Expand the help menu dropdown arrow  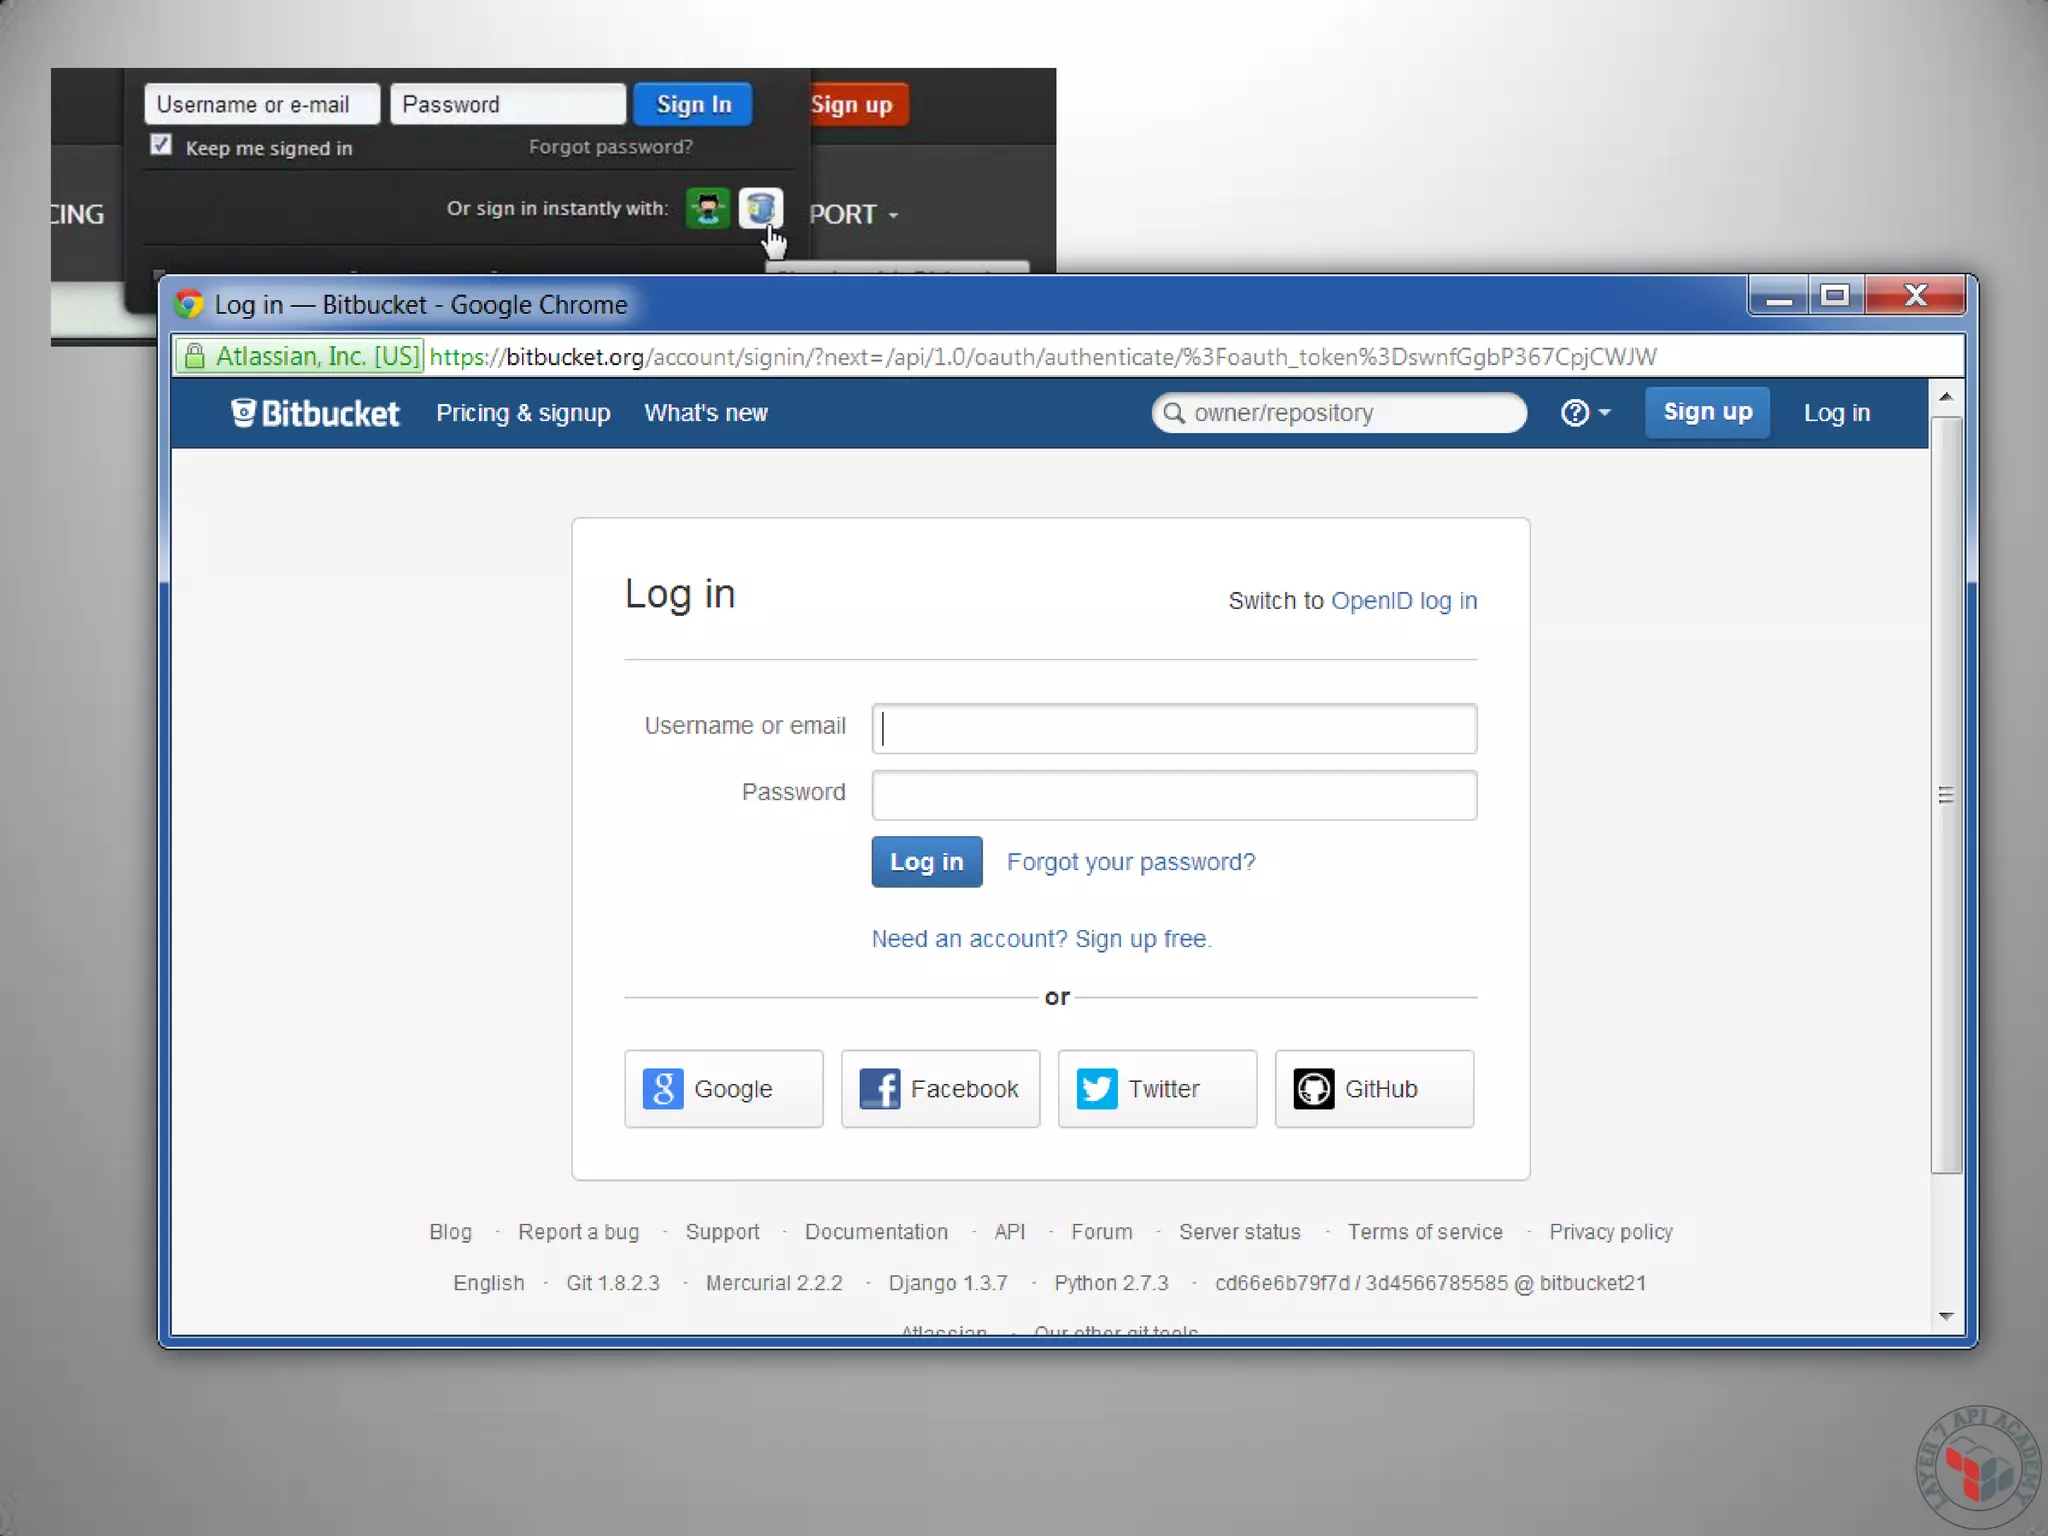[1605, 413]
